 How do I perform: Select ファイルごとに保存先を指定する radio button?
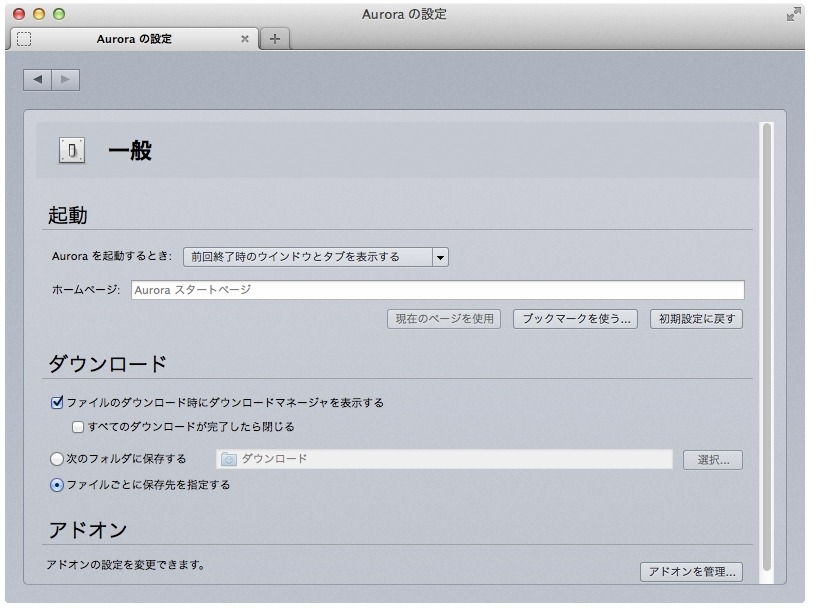(x=57, y=485)
